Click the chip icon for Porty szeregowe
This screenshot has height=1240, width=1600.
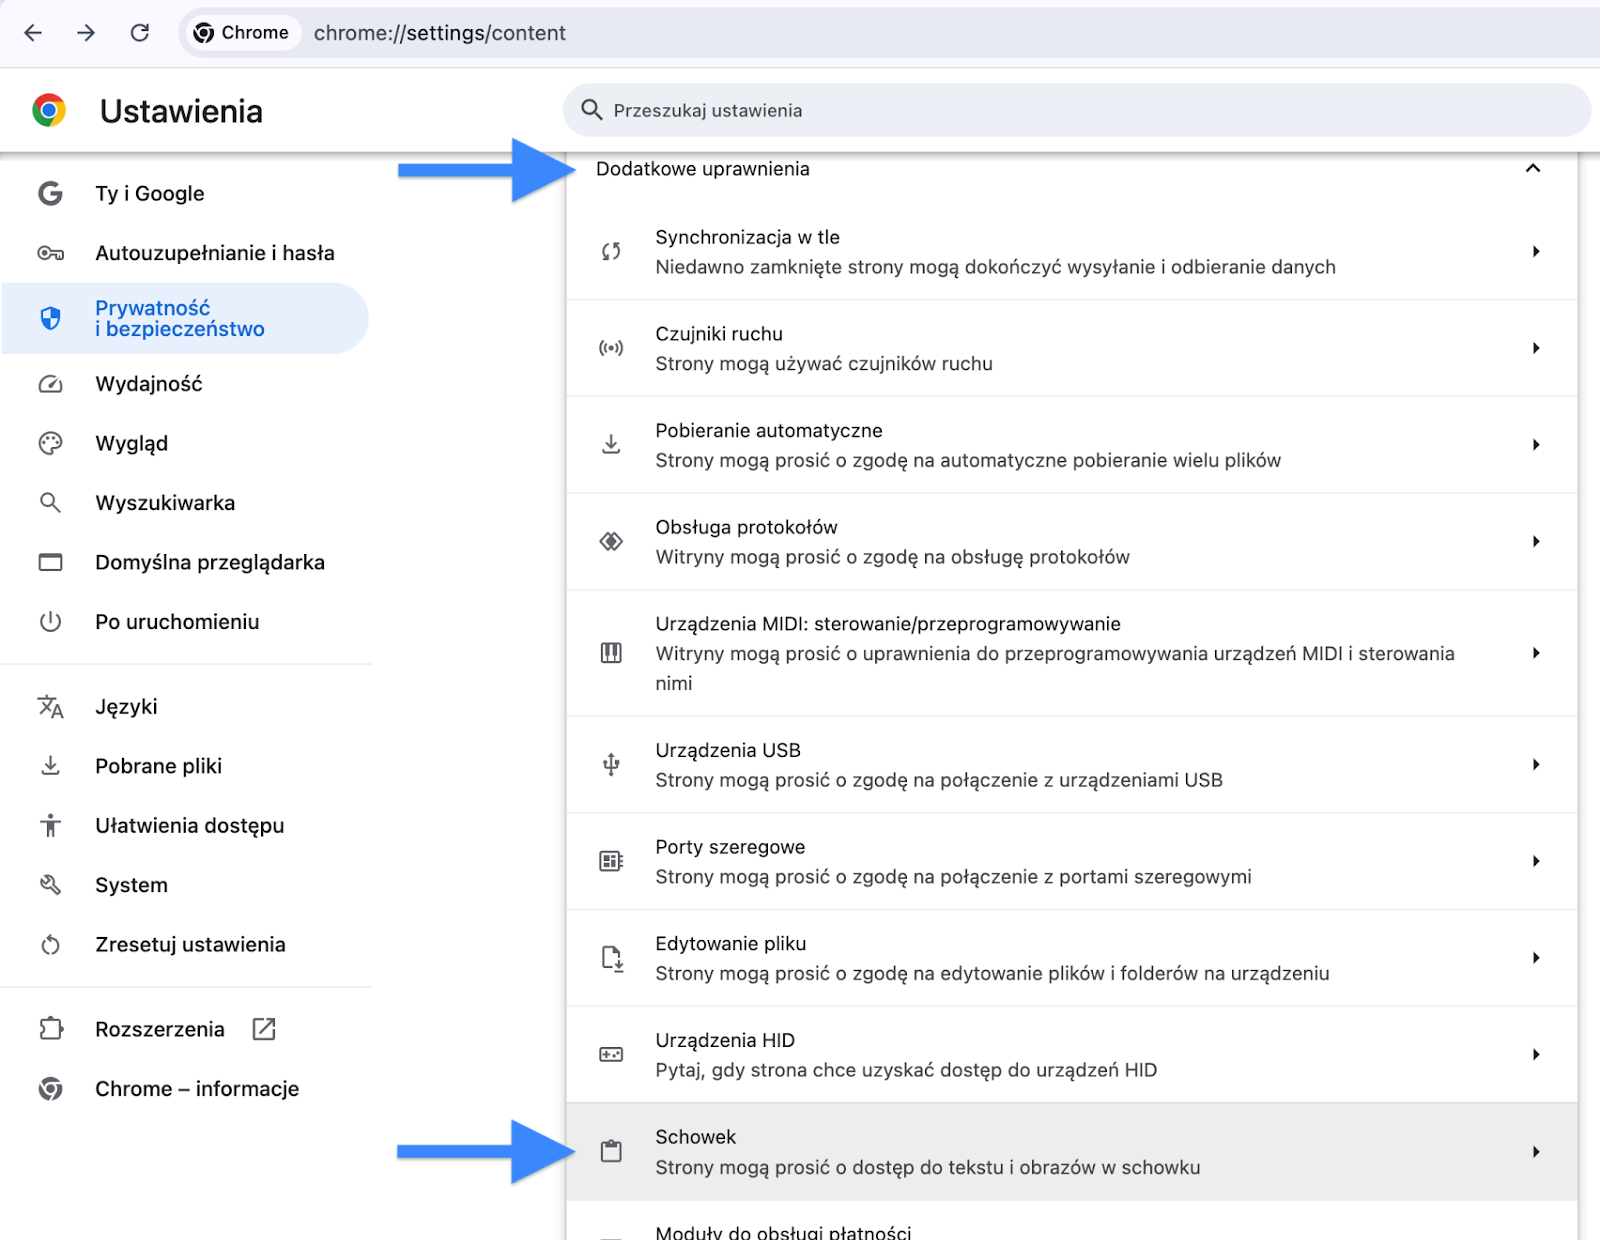[611, 861]
